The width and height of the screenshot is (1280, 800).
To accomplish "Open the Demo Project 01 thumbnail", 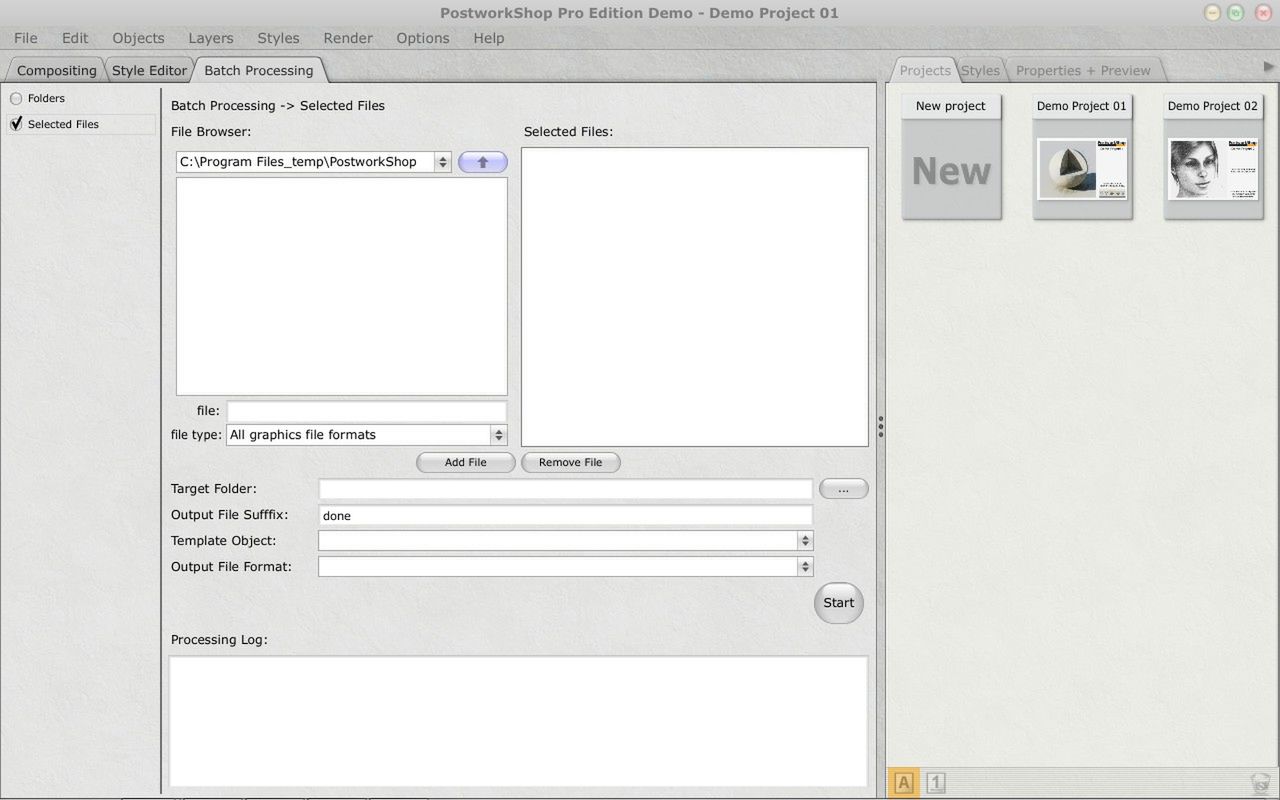I will [1082, 158].
